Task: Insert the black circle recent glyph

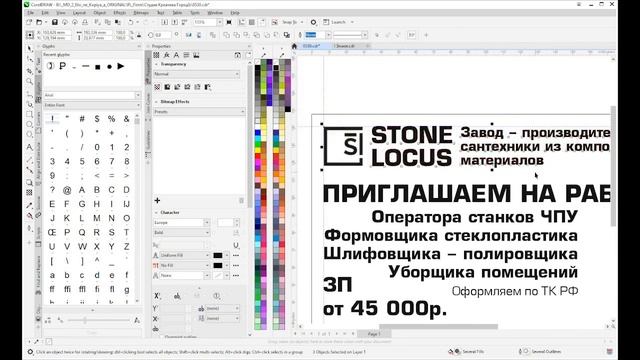Action: click(x=109, y=67)
